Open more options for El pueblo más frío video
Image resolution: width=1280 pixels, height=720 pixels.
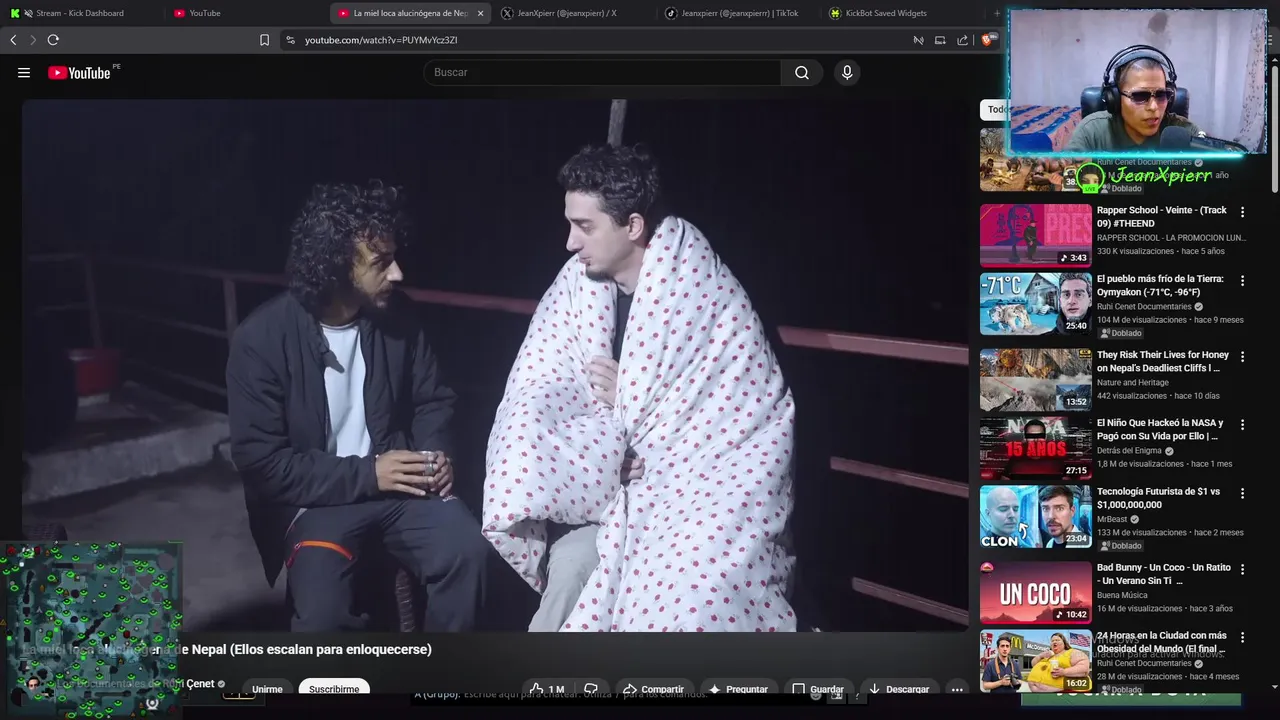[1242, 281]
